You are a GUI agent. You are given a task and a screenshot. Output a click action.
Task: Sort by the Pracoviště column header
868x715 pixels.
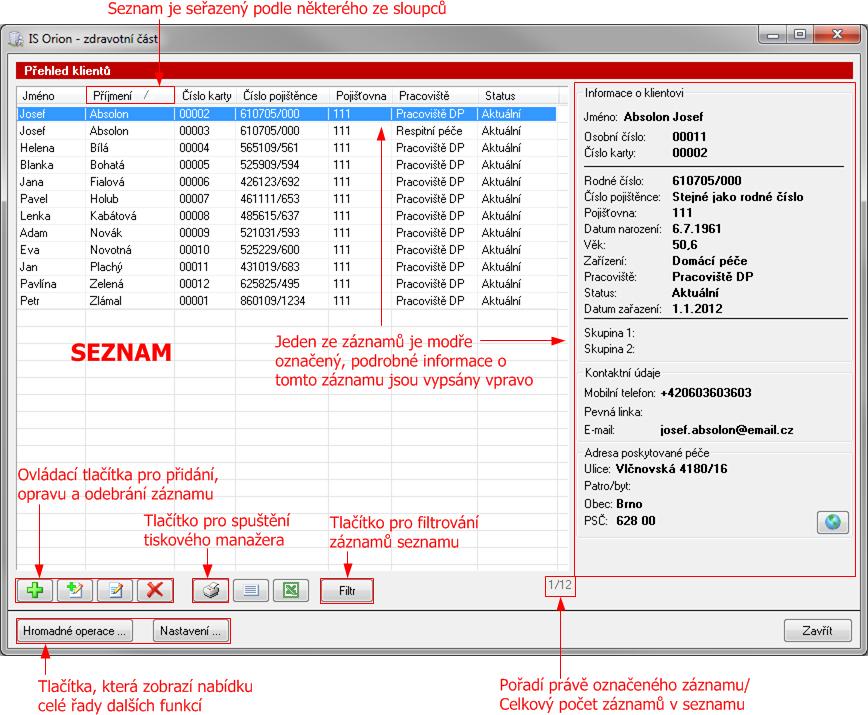435,96
